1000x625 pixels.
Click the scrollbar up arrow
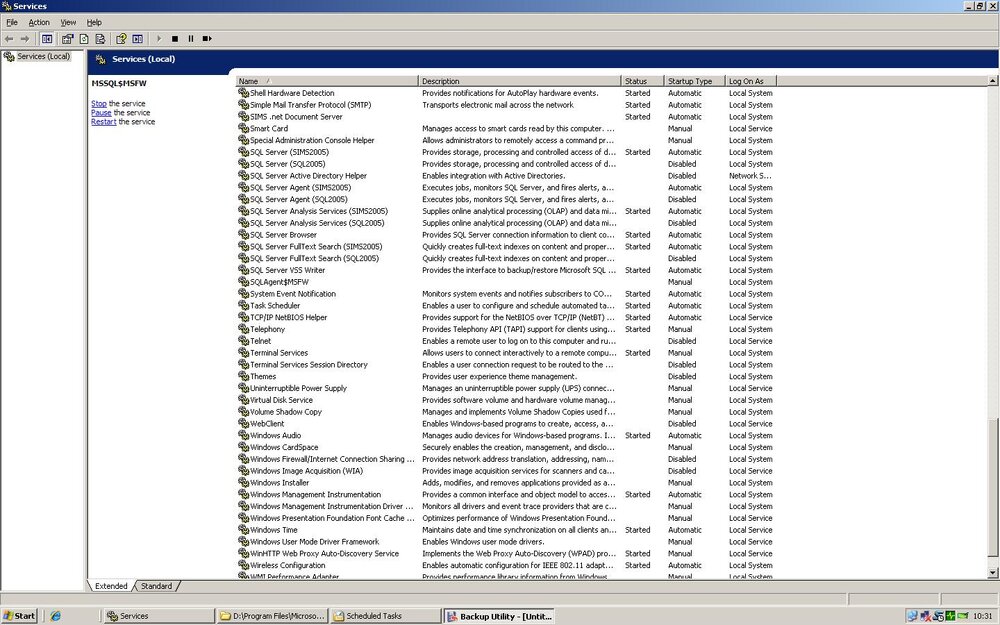pos(992,81)
